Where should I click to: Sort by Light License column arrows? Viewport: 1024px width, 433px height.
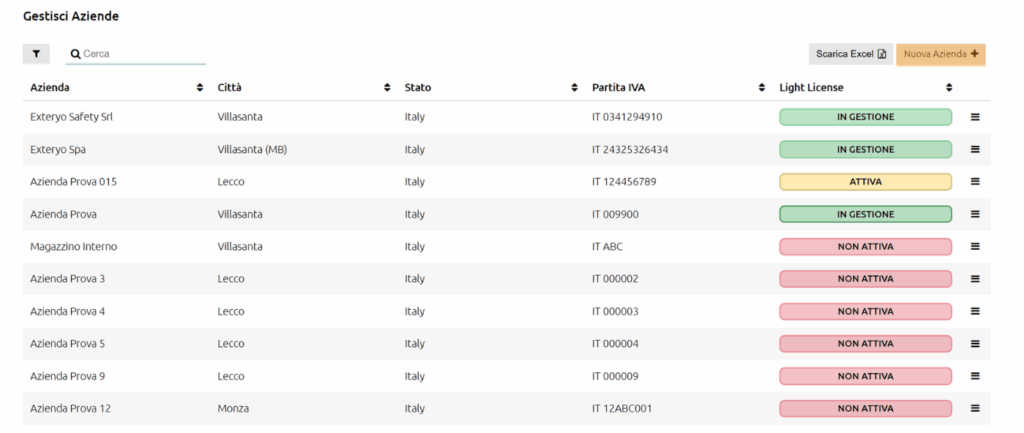949,88
